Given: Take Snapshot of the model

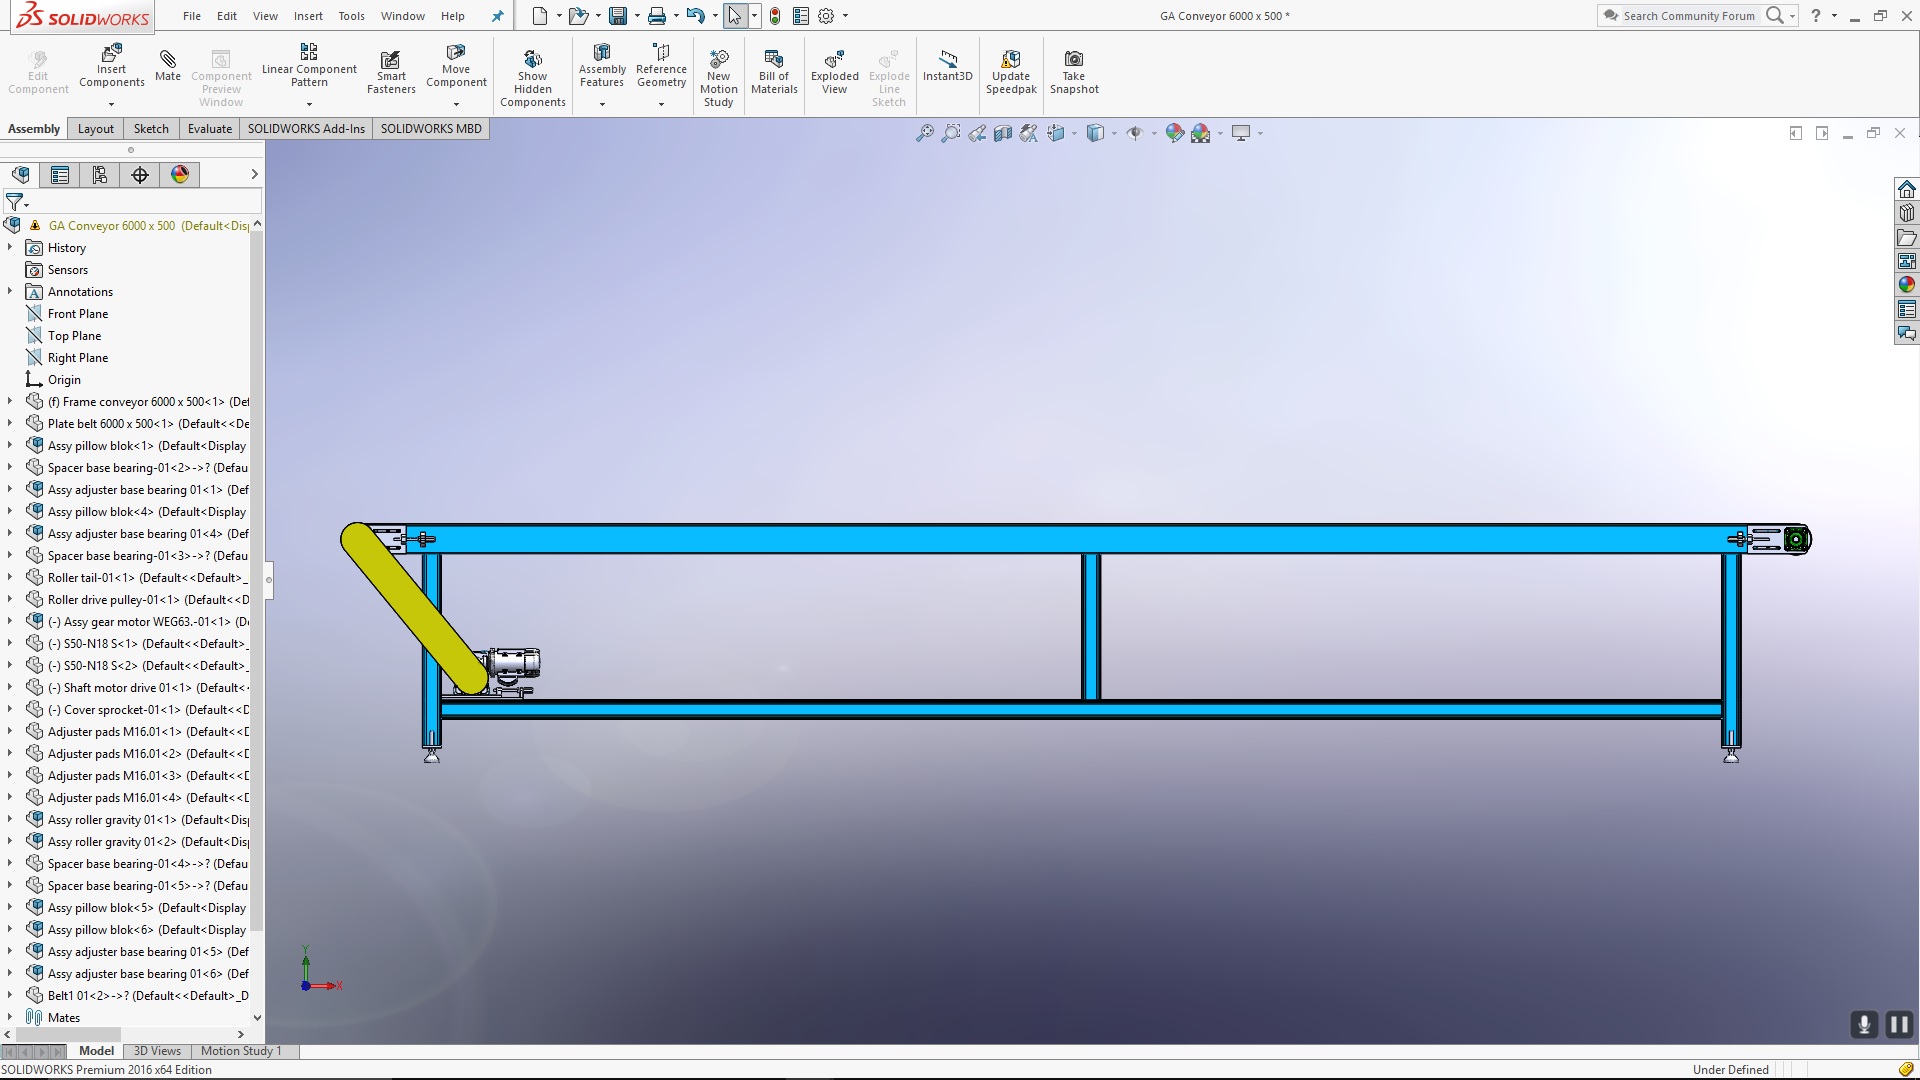Looking at the screenshot, I should (x=1074, y=72).
